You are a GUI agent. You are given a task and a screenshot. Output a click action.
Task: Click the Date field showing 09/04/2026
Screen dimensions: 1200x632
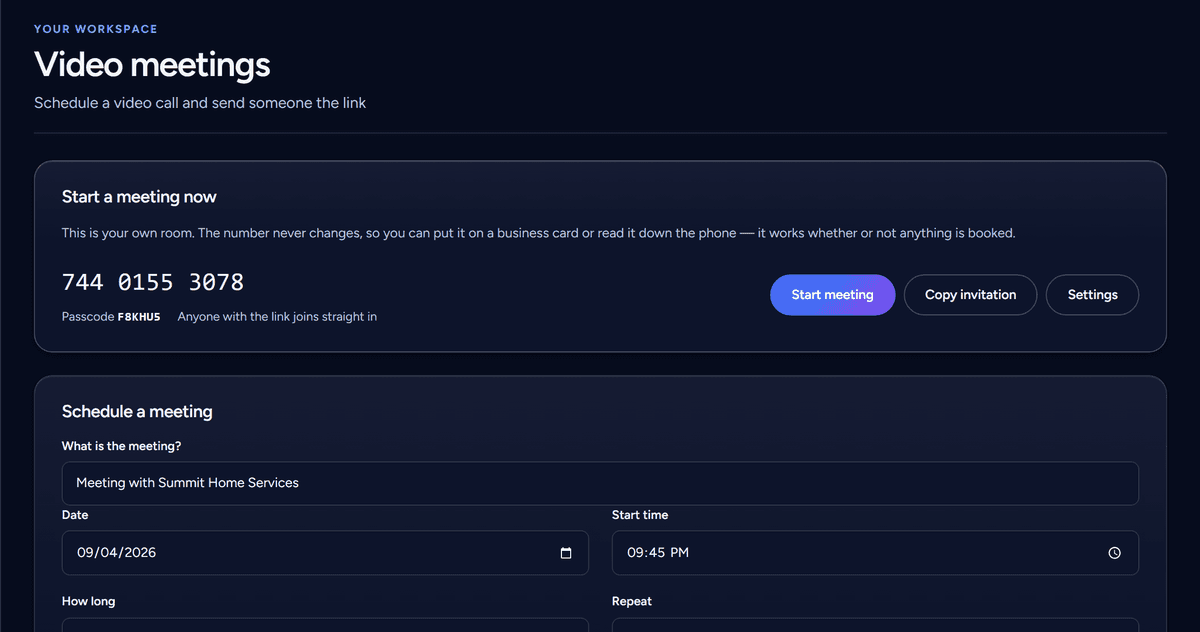[x=325, y=553]
